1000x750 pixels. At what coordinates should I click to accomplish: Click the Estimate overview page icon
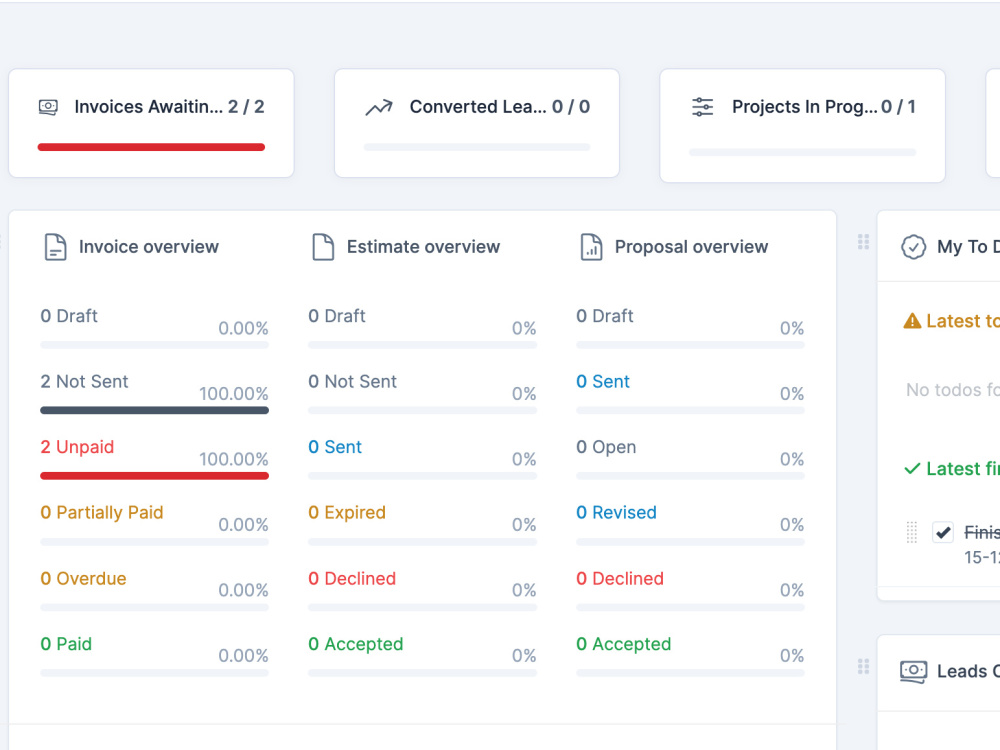point(323,247)
